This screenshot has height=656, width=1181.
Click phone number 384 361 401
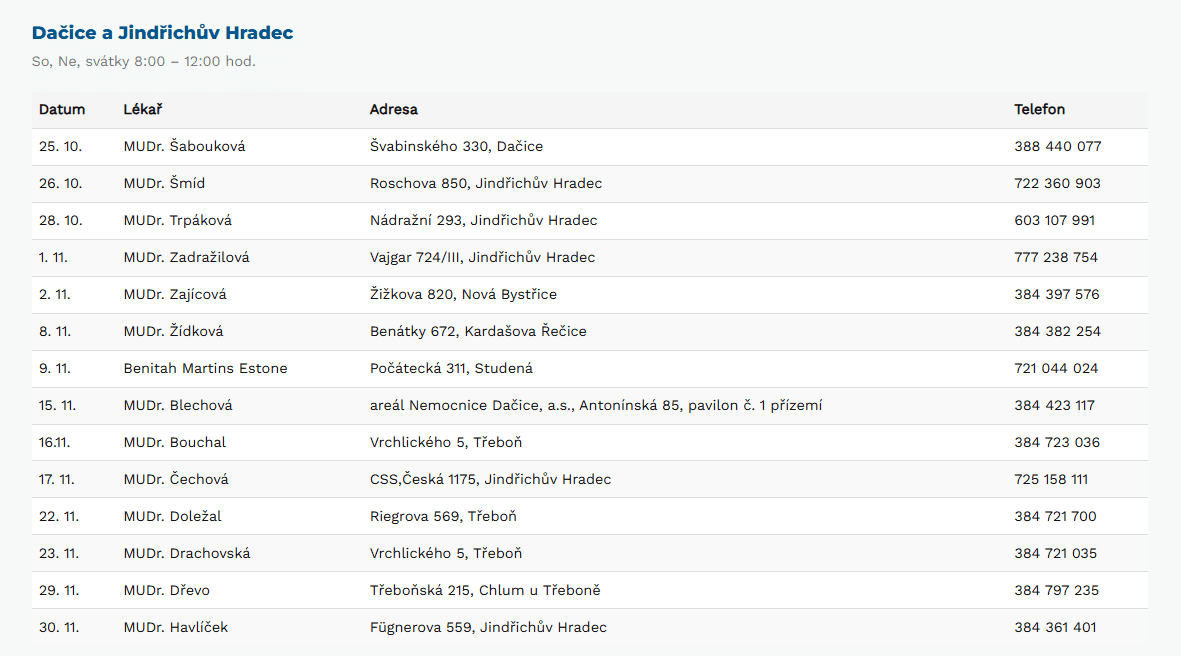pos(1055,628)
